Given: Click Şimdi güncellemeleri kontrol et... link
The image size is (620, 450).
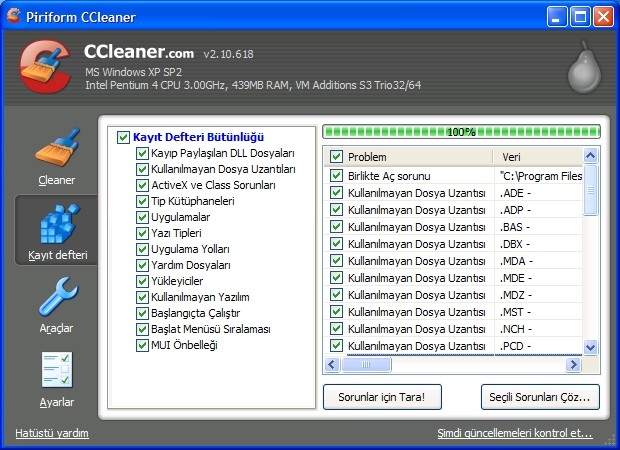Looking at the screenshot, I should pyautogui.click(x=515, y=433).
